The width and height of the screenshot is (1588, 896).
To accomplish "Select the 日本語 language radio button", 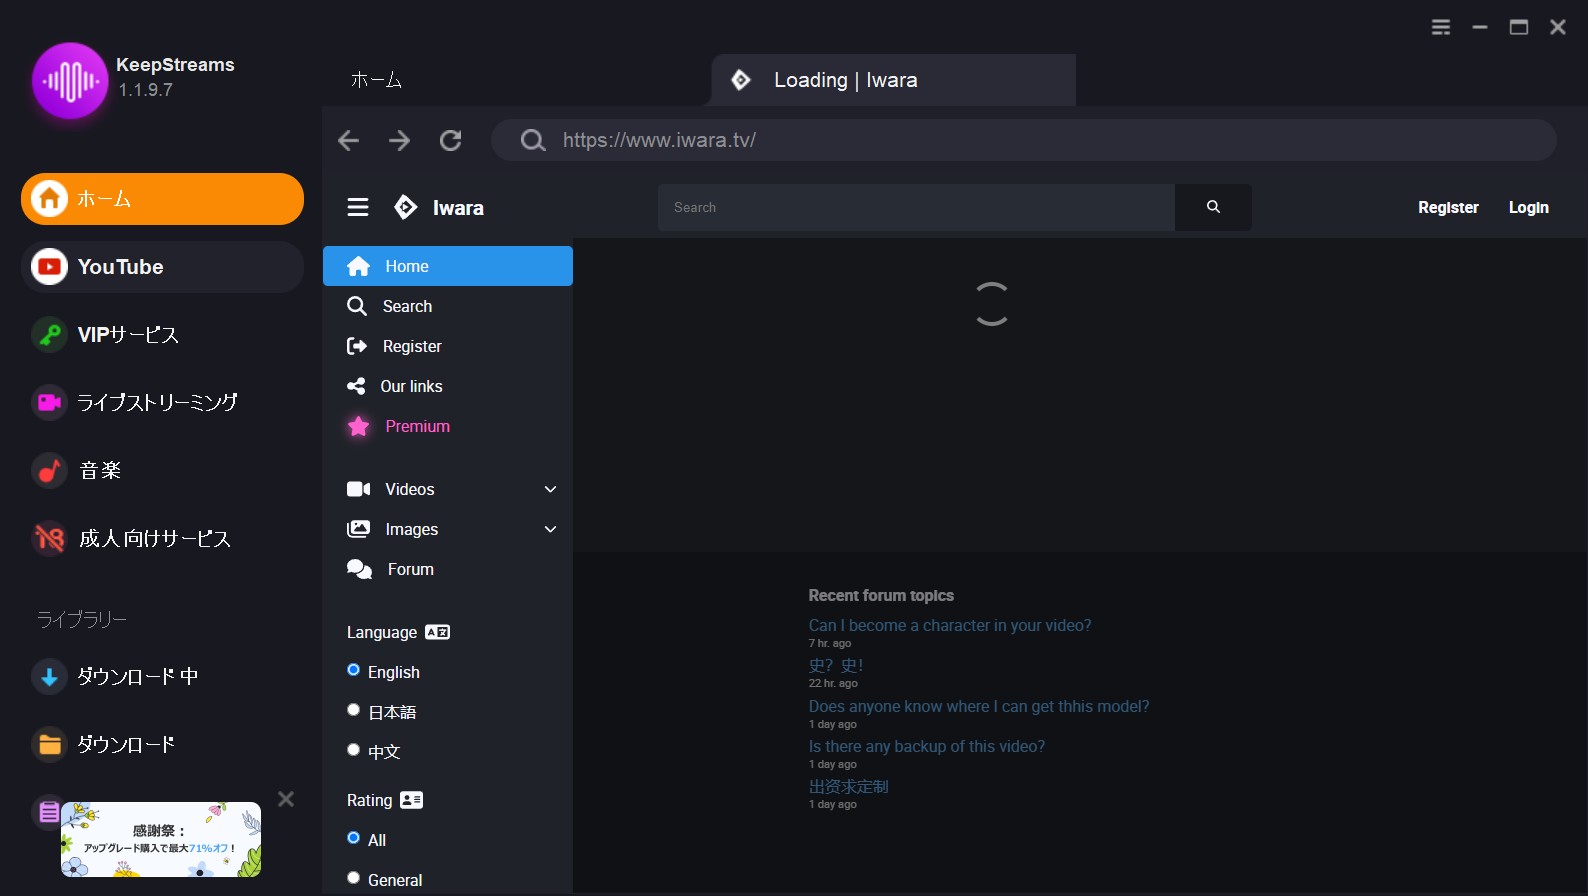I will pos(353,710).
